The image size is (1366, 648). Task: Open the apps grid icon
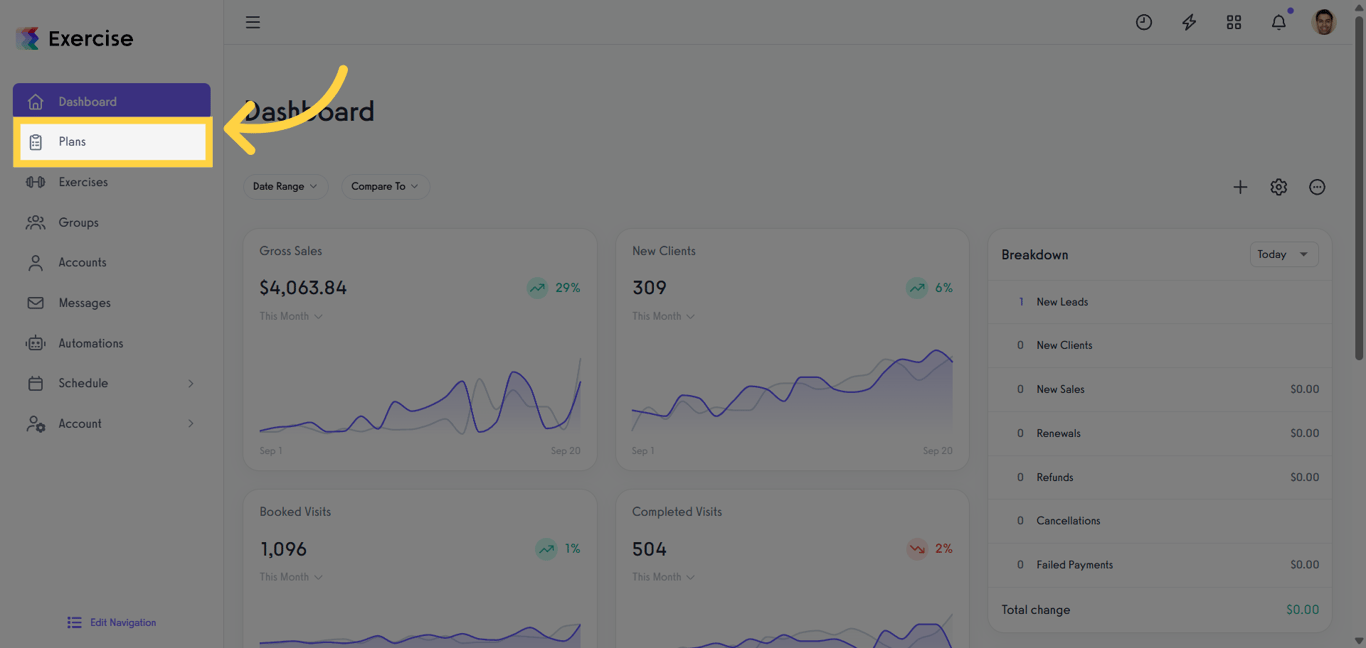1234,22
